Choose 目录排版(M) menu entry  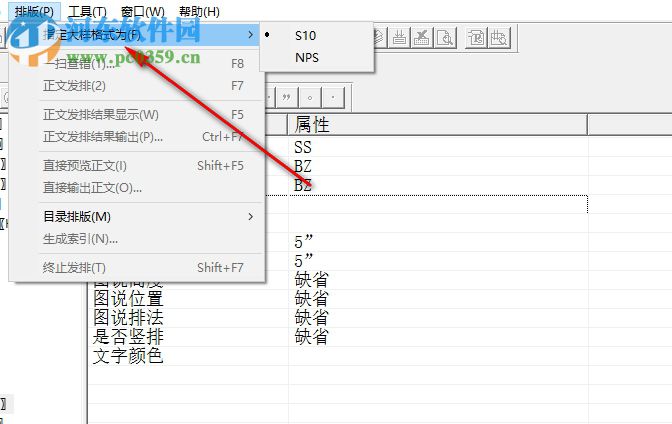(x=136, y=217)
